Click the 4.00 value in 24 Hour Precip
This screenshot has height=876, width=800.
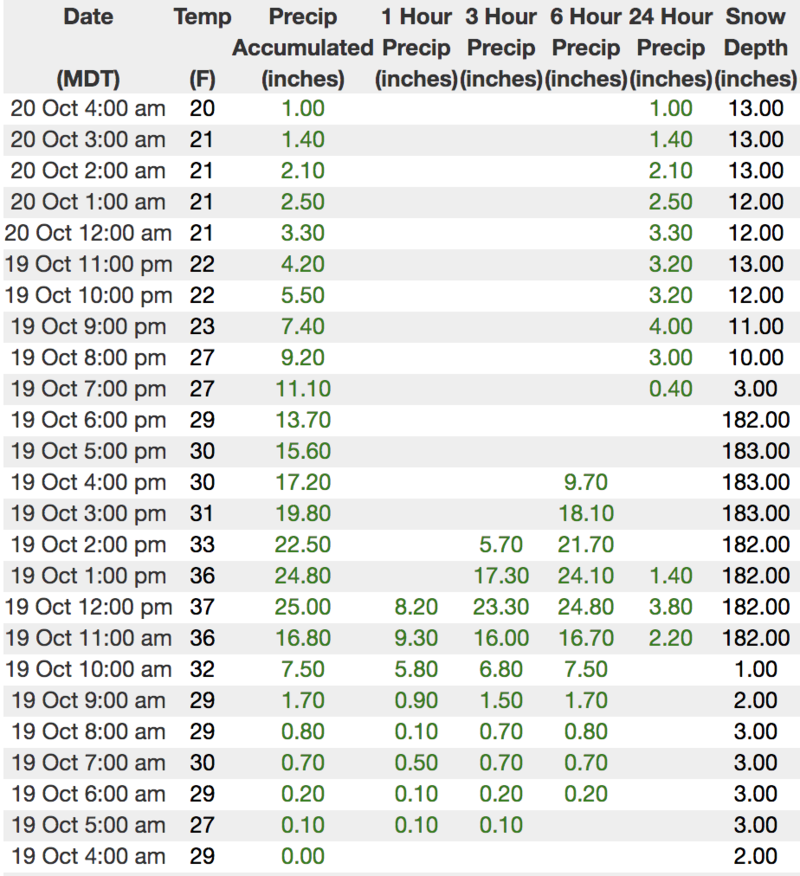[671, 327]
